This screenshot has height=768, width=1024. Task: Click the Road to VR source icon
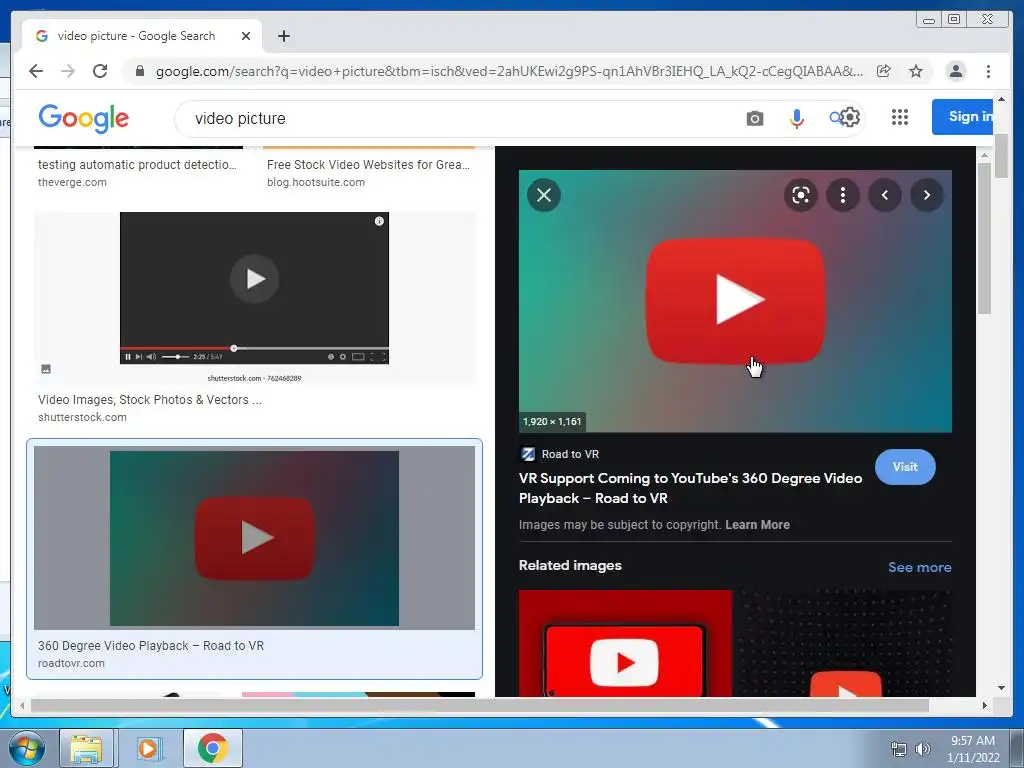pos(528,454)
